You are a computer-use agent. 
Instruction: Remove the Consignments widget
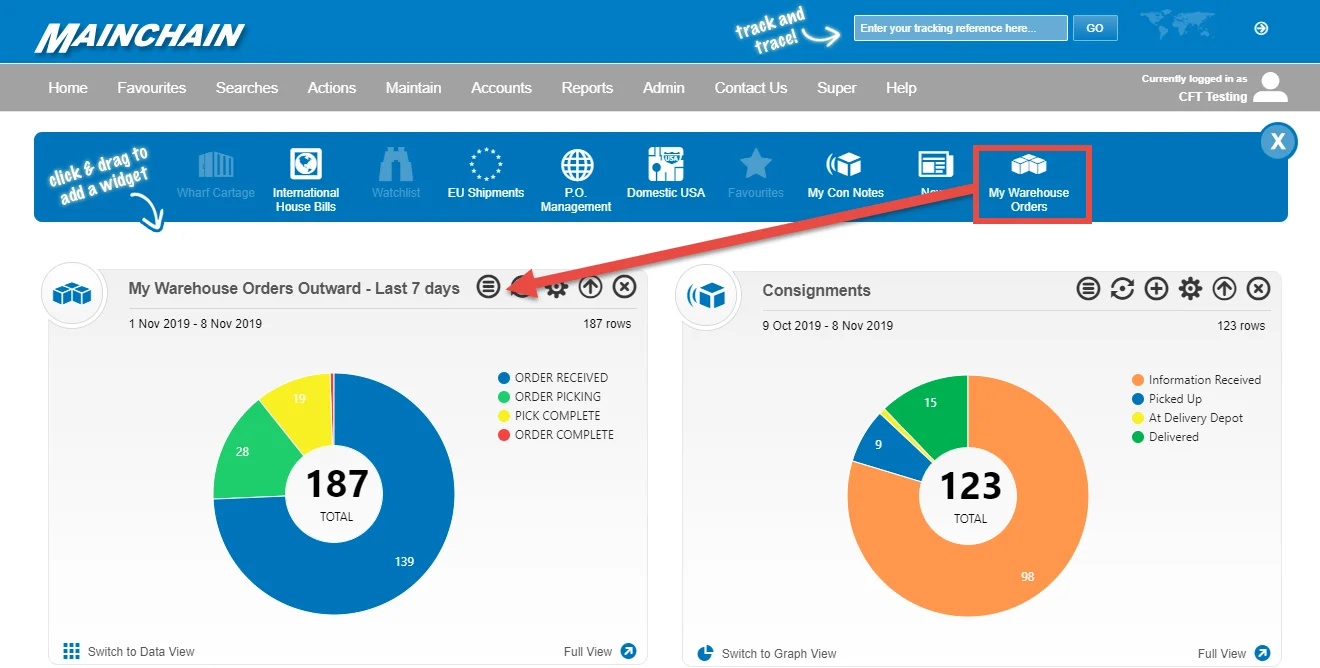tap(1258, 289)
